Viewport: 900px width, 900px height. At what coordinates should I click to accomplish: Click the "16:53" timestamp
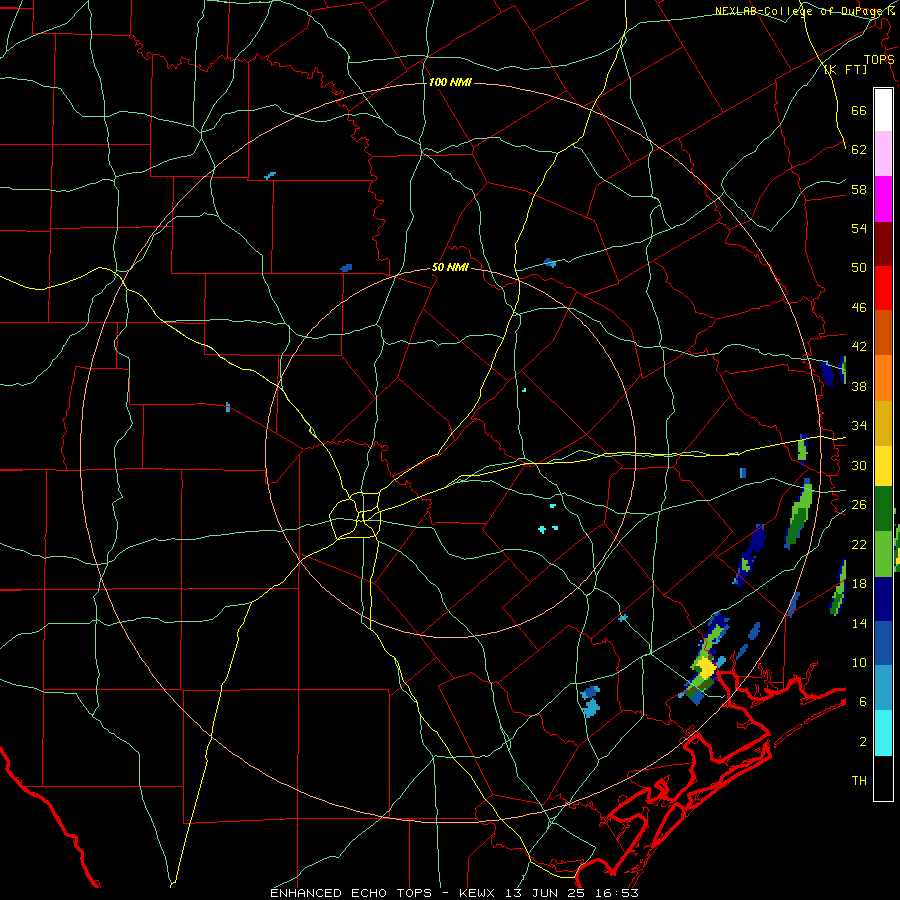pos(618,893)
